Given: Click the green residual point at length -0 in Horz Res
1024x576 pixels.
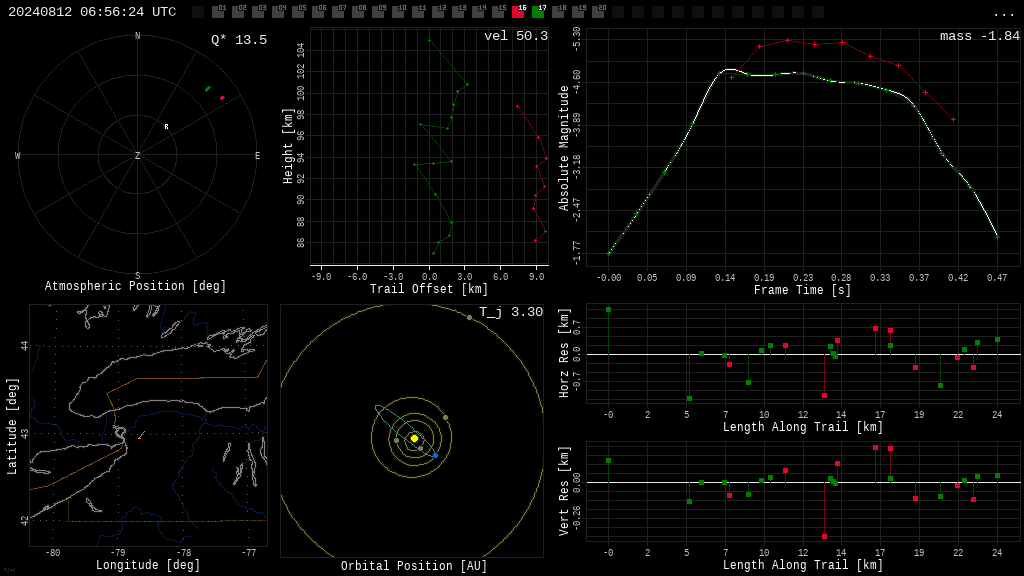Looking at the screenshot, I should coord(608,310).
